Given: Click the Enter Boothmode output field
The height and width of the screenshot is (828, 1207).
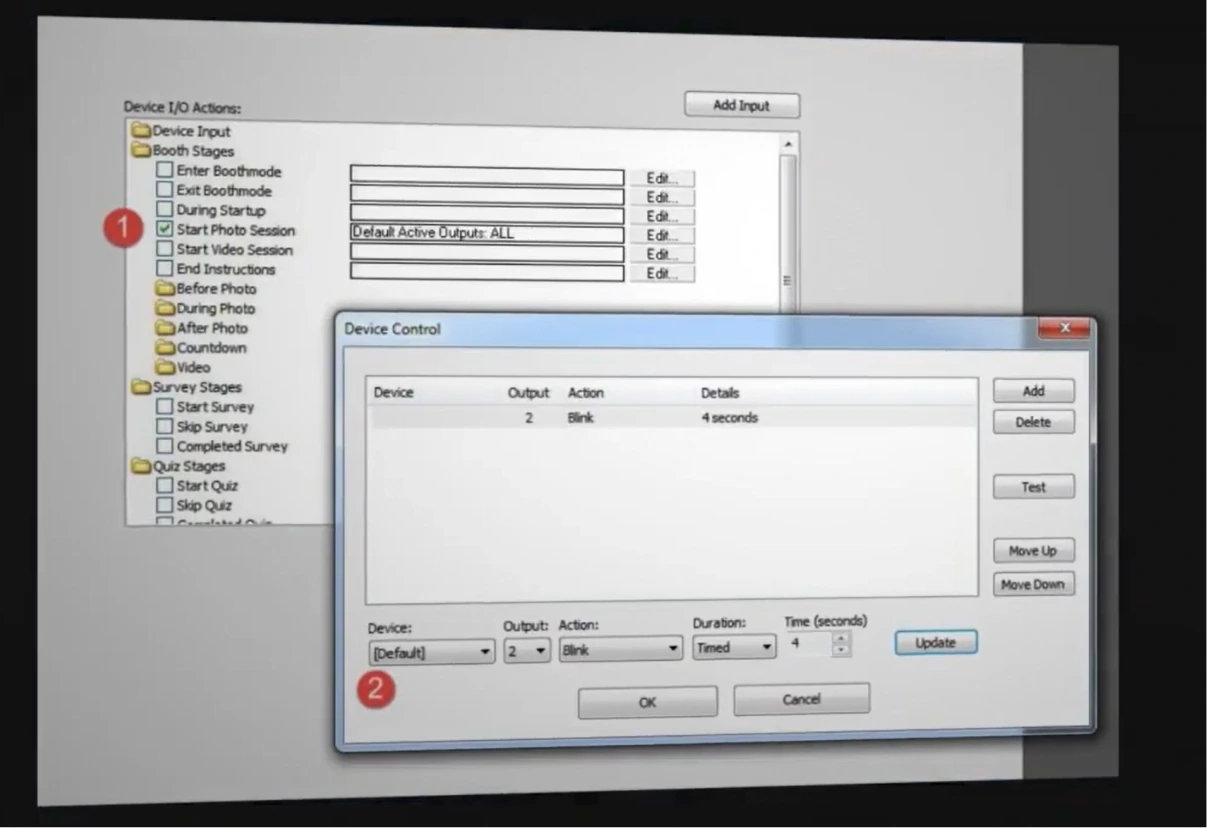Looking at the screenshot, I should click(487, 175).
